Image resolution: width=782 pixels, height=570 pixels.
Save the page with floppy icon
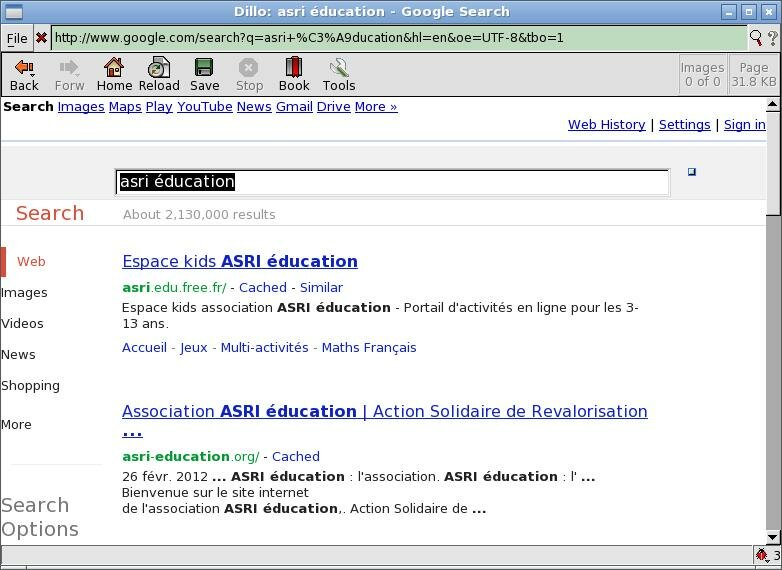pos(204,75)
